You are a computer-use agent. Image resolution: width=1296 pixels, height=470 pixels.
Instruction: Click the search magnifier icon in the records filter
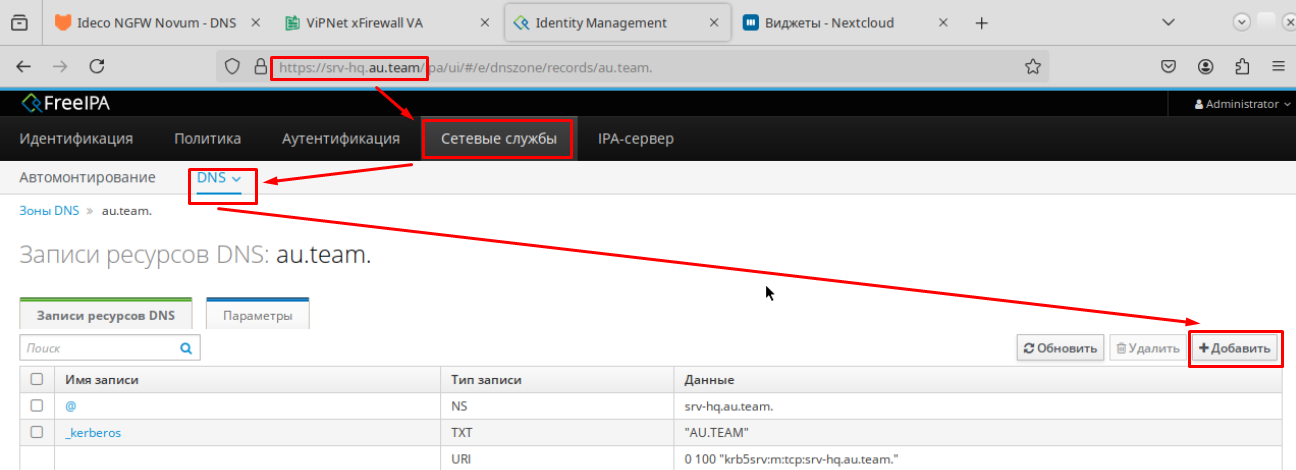[185, 349]
